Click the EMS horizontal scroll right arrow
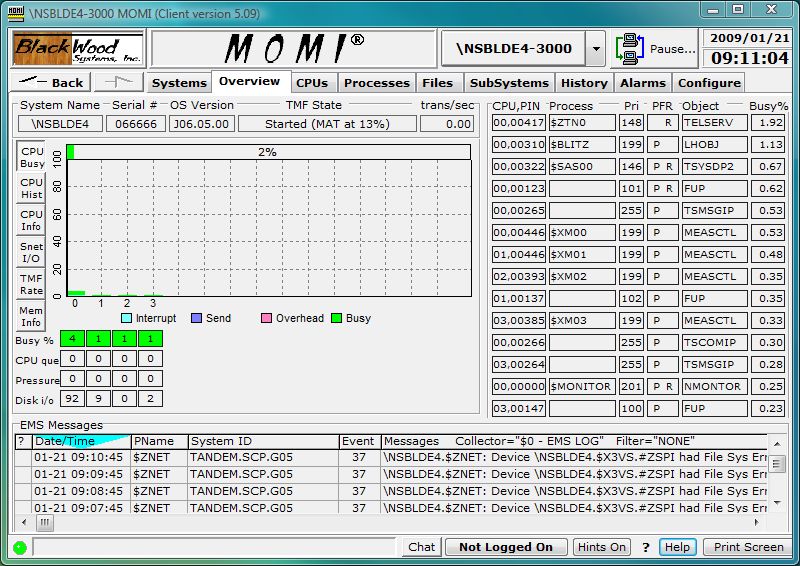Viewport: 800px width, 566px height. [x=757, y=522]
